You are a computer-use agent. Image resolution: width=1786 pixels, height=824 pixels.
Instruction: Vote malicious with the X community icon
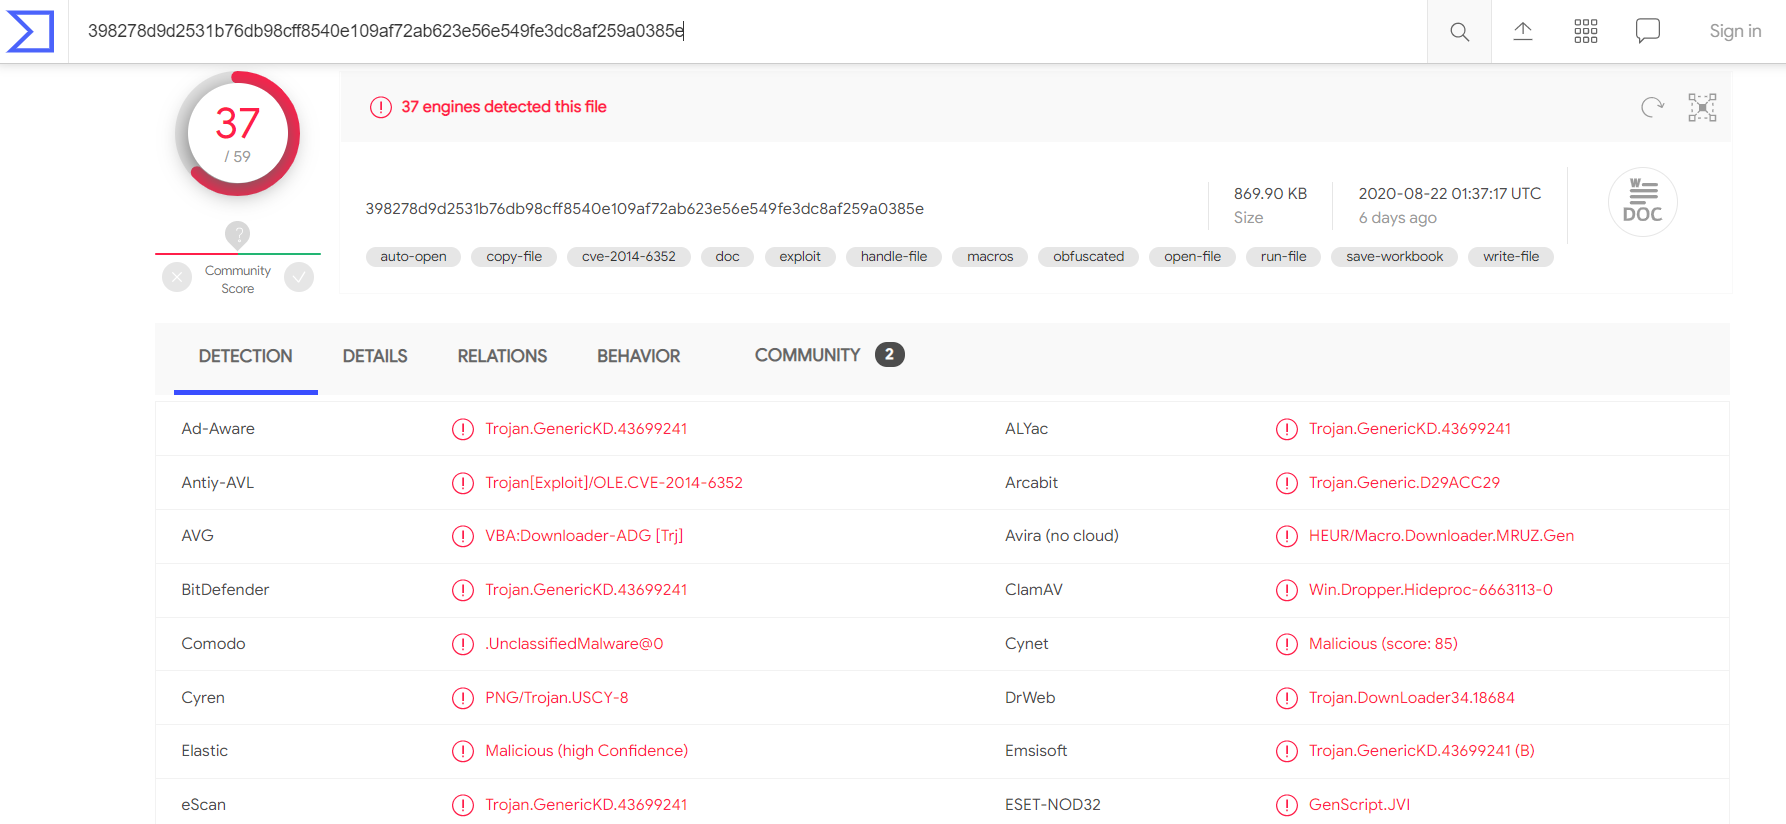[177, 277]
